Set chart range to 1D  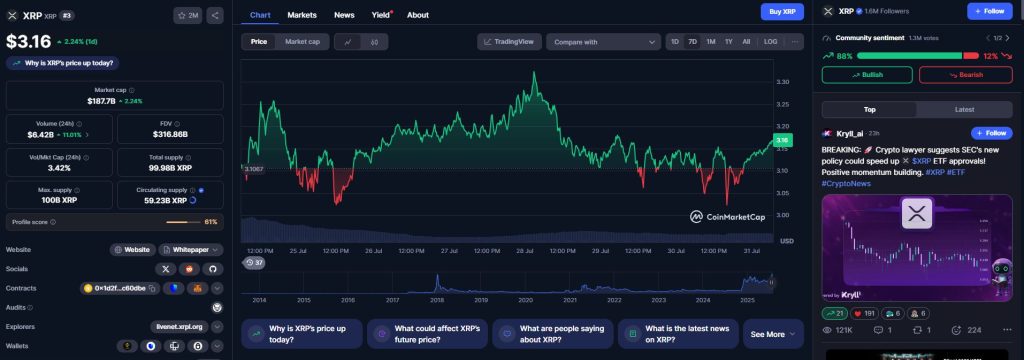675,42
